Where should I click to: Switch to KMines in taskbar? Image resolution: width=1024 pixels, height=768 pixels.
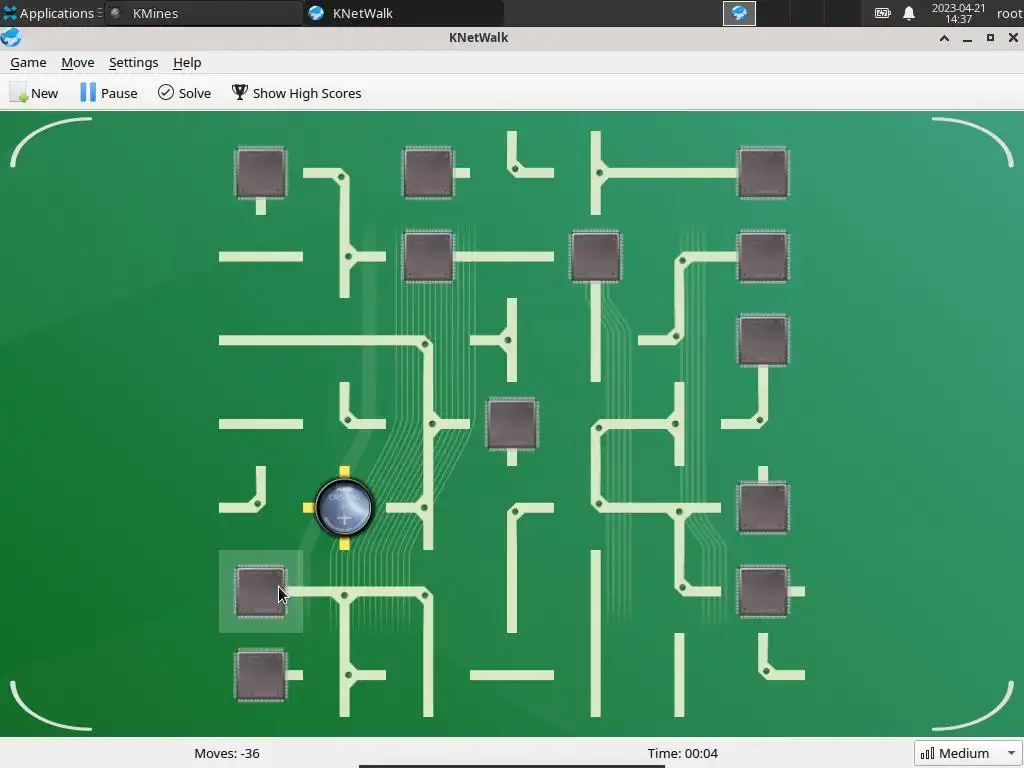coord(204,13)
